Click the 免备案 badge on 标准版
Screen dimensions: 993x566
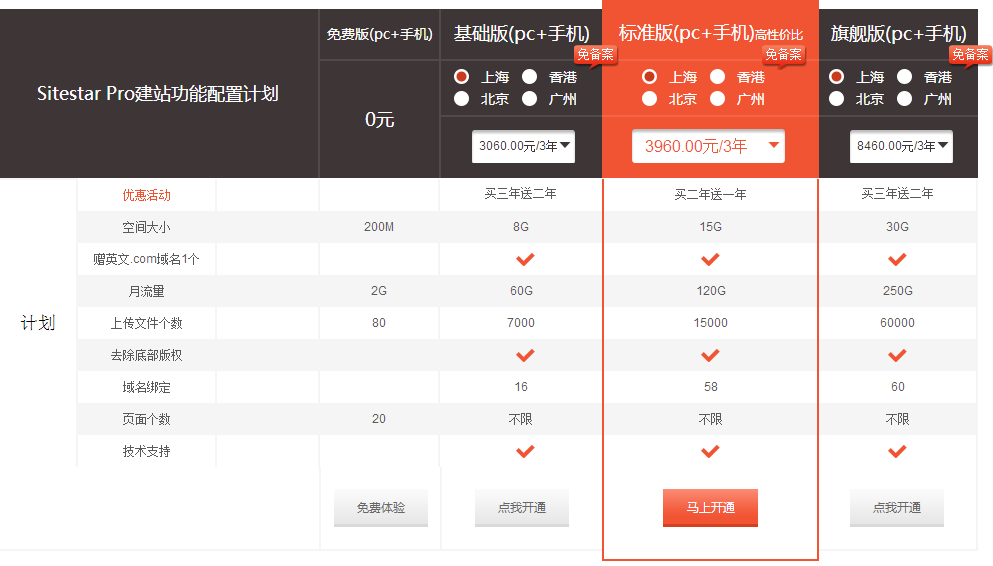783,55
